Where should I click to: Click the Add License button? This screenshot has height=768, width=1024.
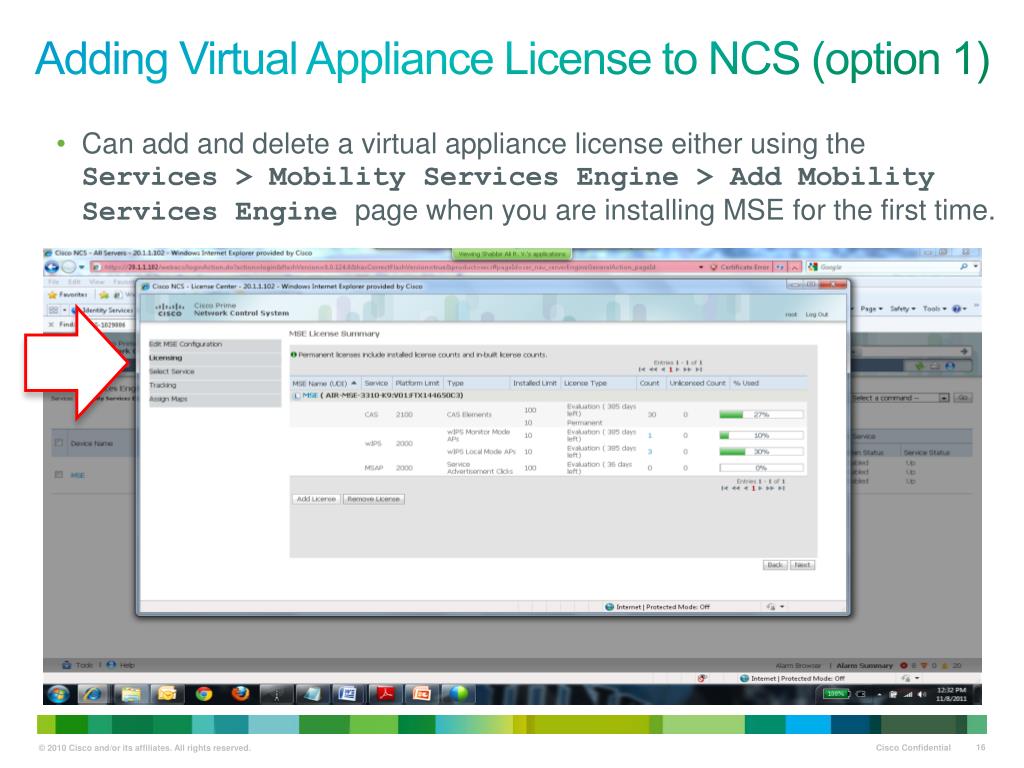tap(316, 498)
